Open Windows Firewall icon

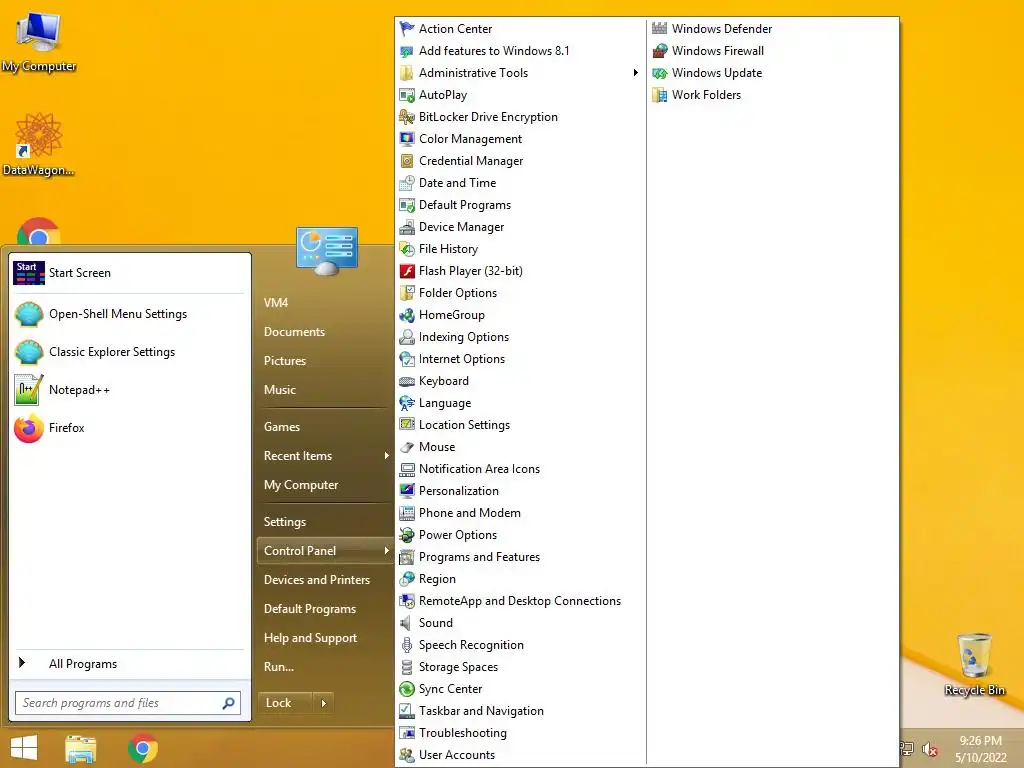coord(660,50)
